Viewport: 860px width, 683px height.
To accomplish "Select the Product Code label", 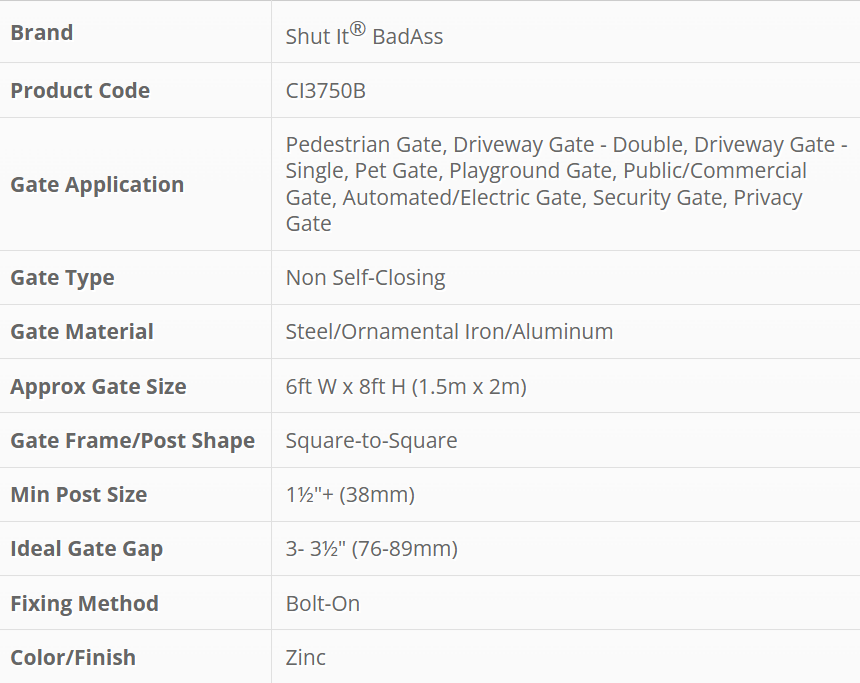I will pos(80,91).
